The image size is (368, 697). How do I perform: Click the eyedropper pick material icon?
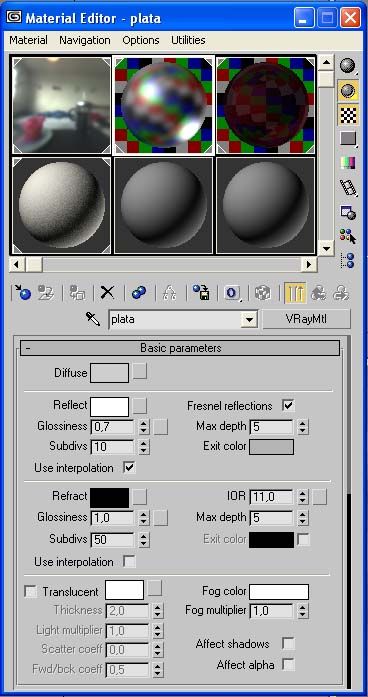[93, 319]
